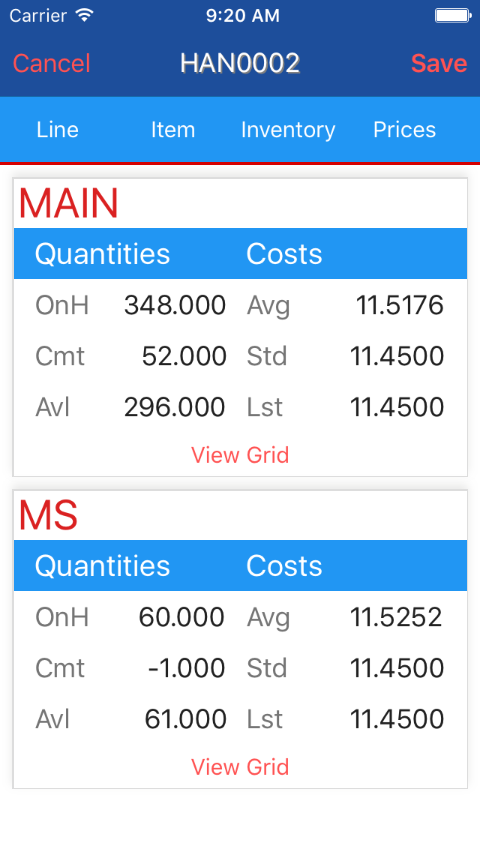
Task: Tap MAIN average cost 11.5176
Action: (400, 305)
